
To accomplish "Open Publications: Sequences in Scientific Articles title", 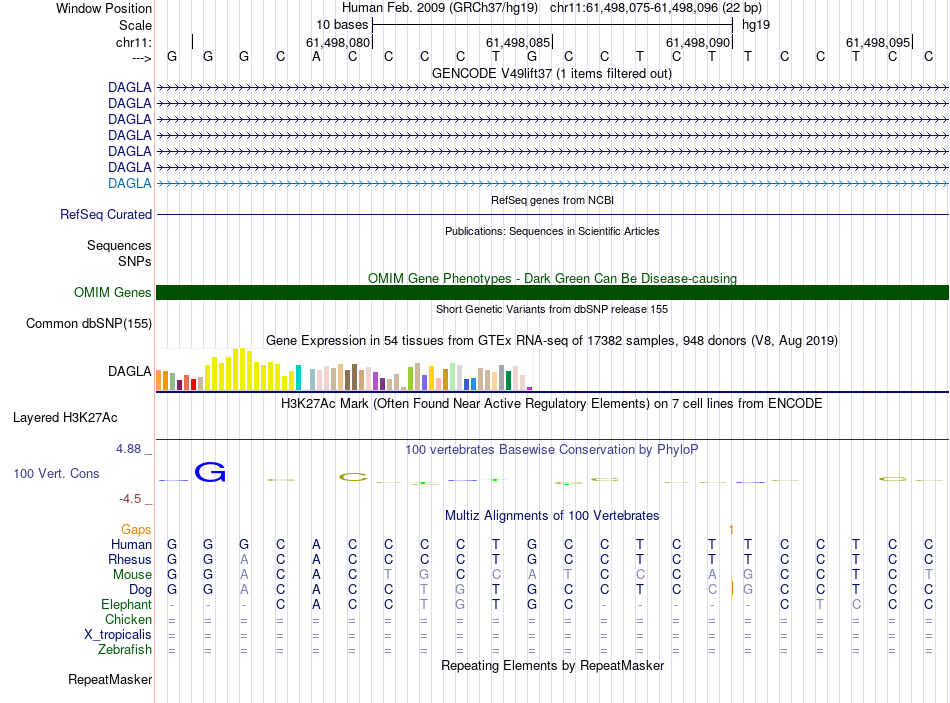I will 552,231.
